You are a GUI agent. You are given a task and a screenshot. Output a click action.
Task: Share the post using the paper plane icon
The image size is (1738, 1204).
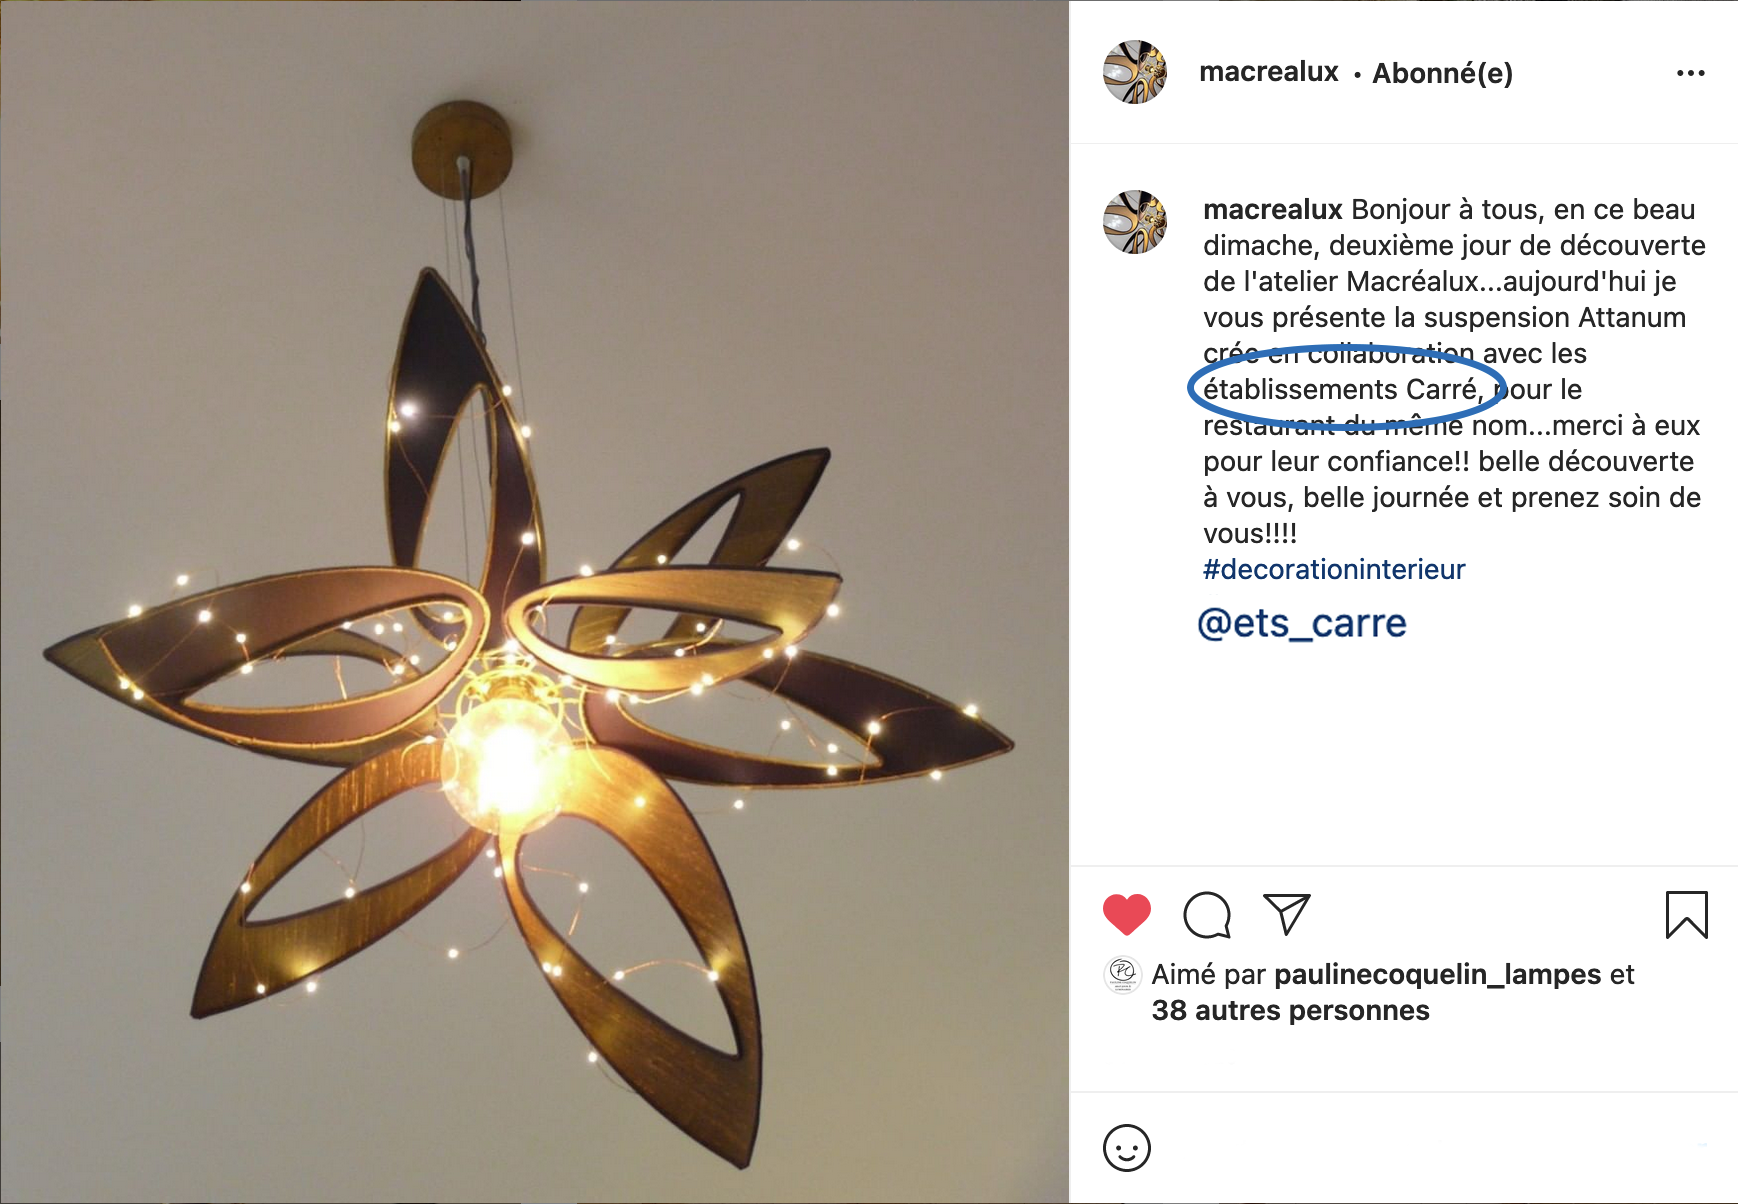coord(1287,914)
